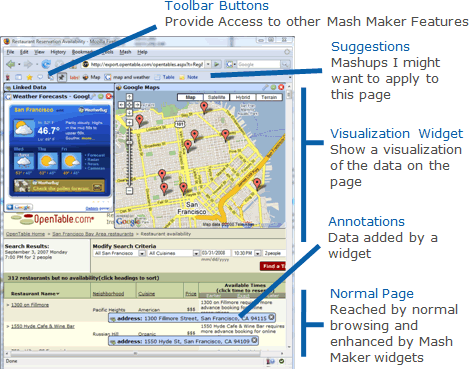Reload the page with the refresh icon

tap(46, 64)
